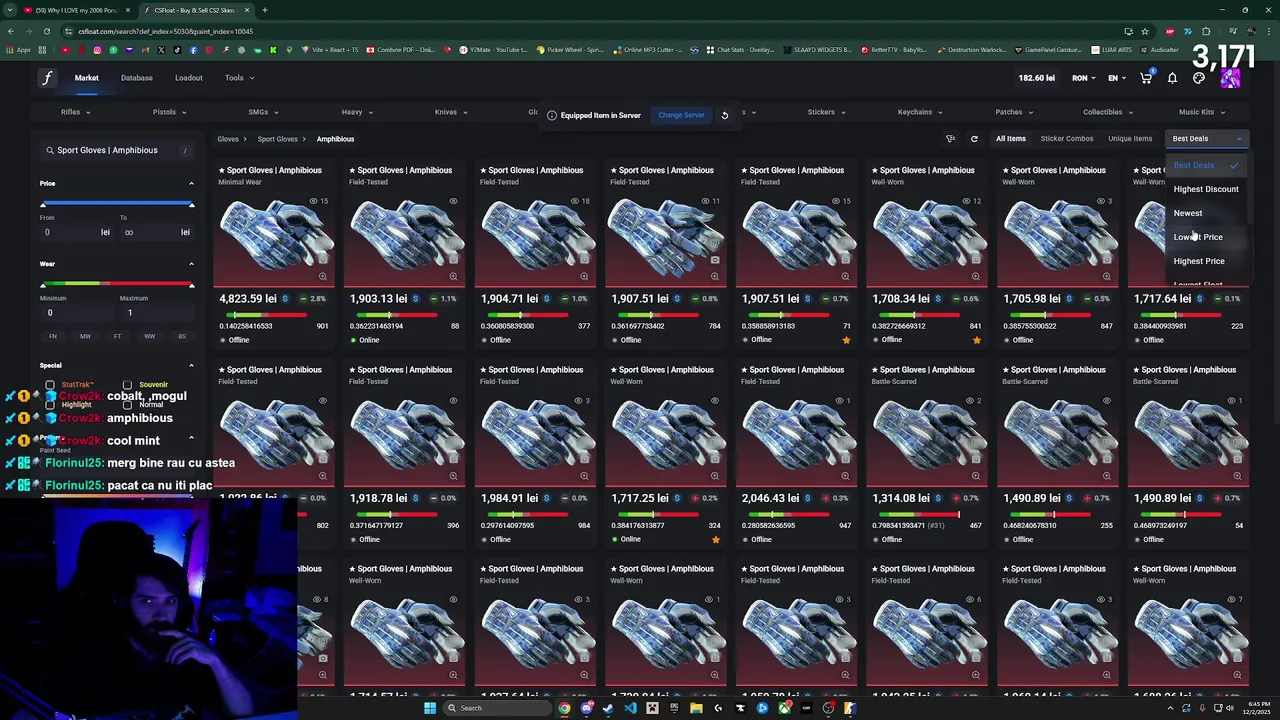
Task: Open the Music Kits category
Action: coord(1201,112)
